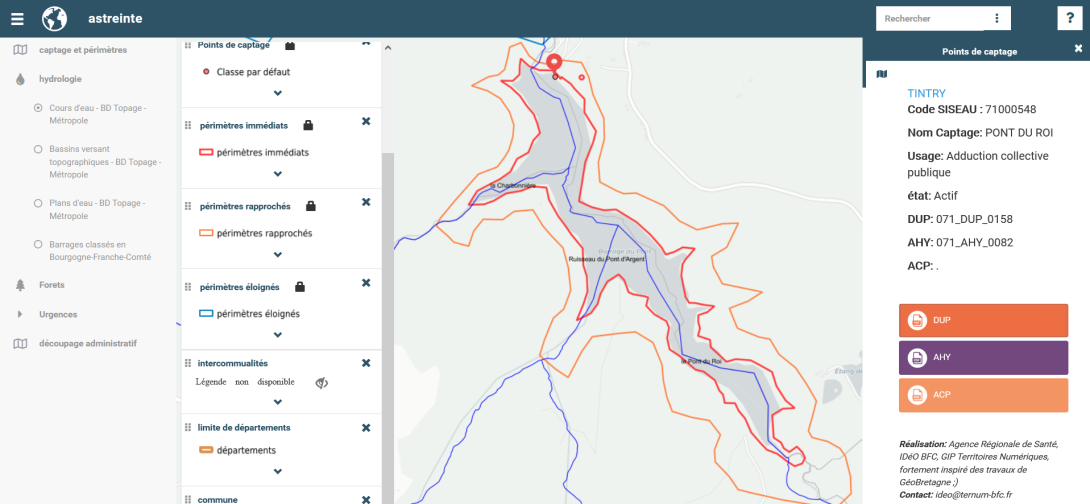
Task: Toggle the intercommunalités legend eye icon
Action: pyautogui.click(x=322, y=382)
